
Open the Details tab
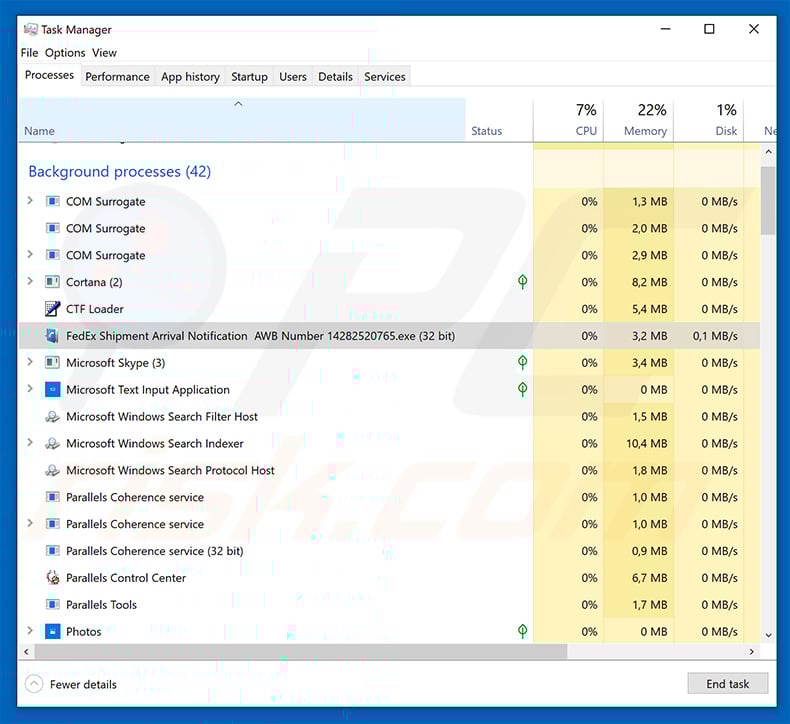click(x=335, y=77)
